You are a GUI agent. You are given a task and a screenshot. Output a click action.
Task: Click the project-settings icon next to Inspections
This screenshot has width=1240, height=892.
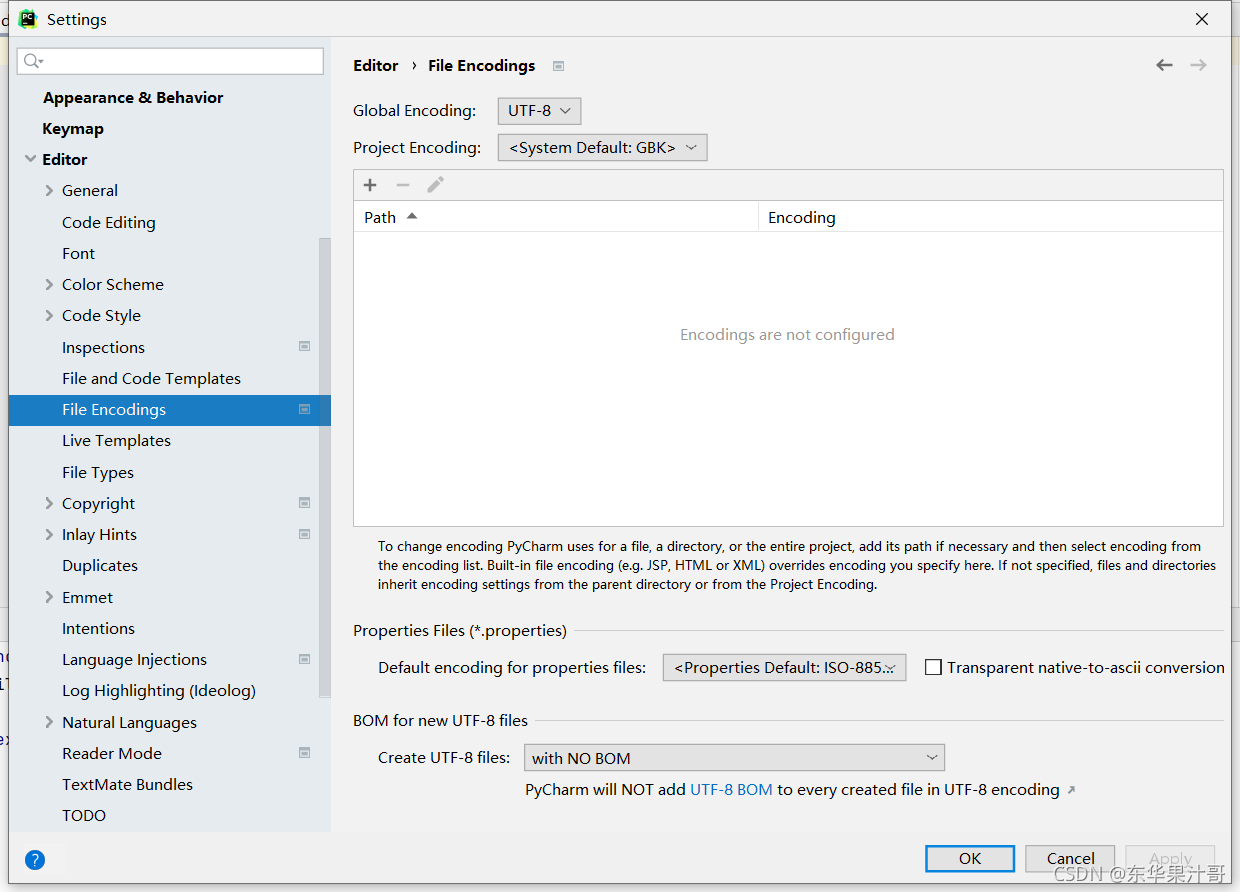(x=305, y=346)
